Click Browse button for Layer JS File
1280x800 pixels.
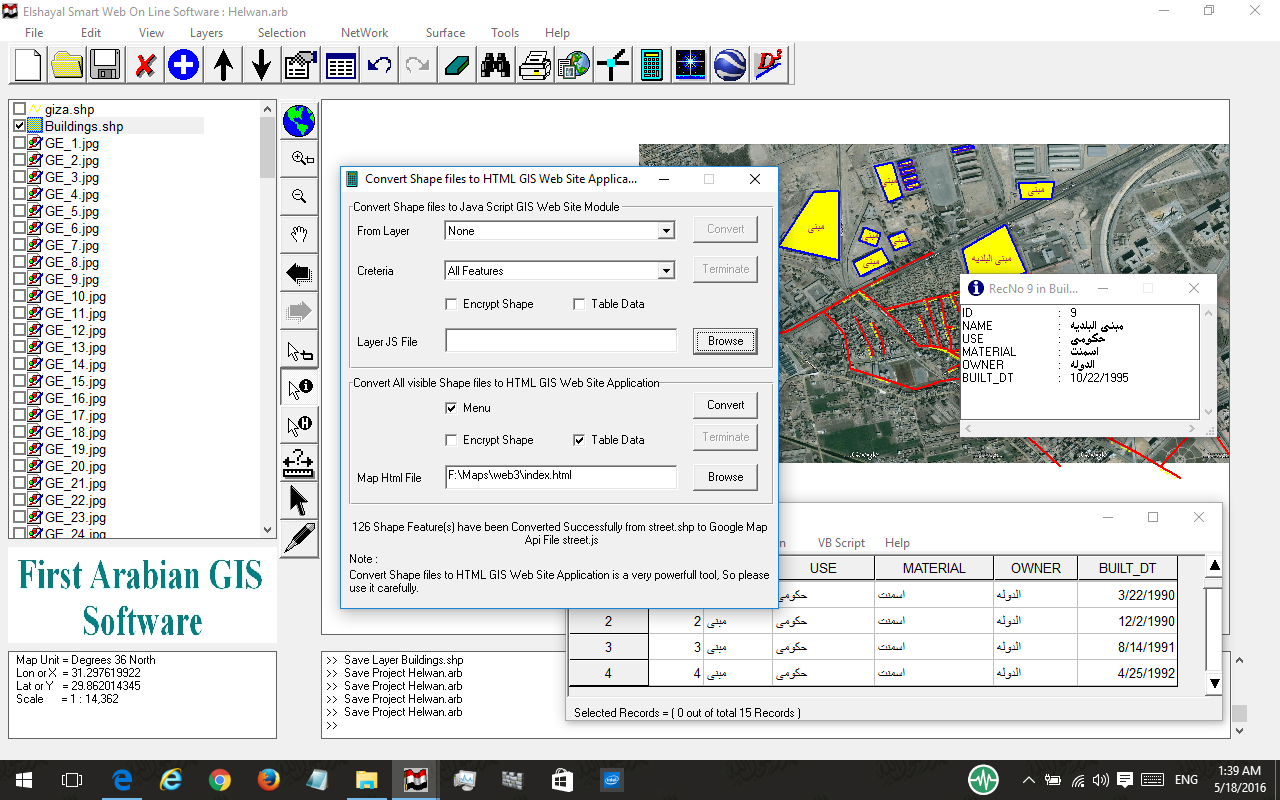[x=725, y=341]
